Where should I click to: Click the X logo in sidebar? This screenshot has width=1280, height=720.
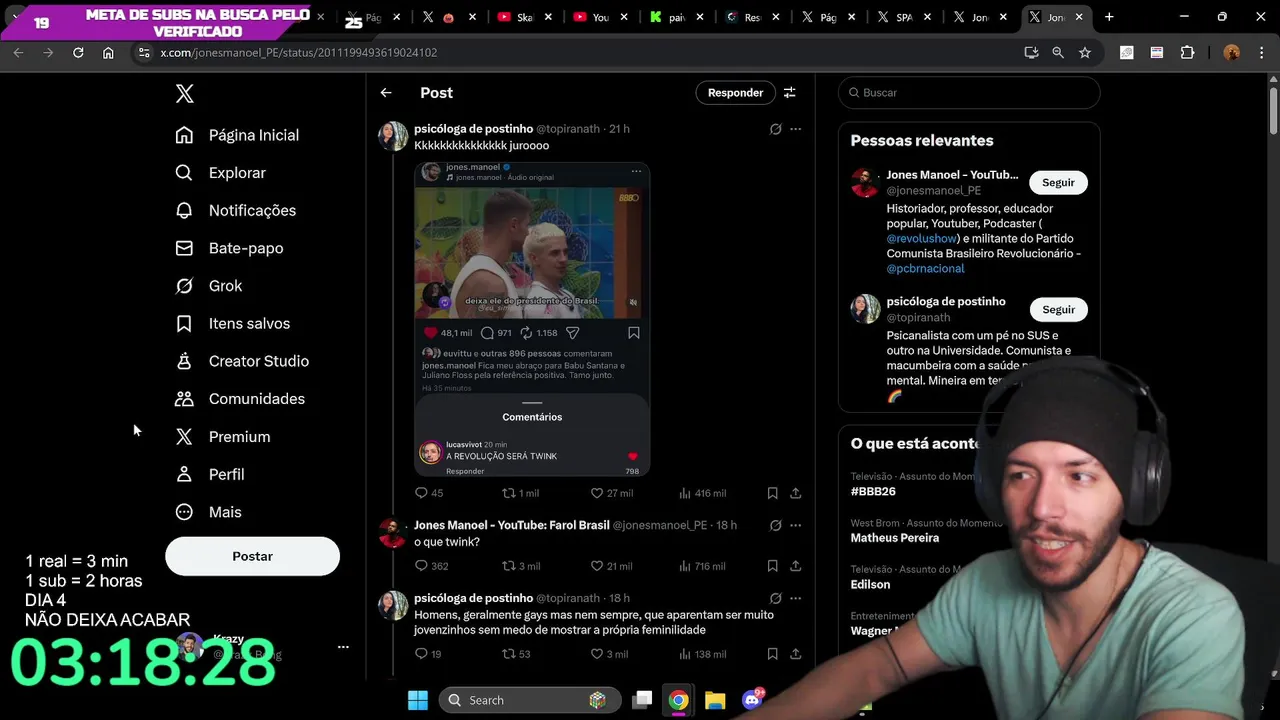point(184,94)
